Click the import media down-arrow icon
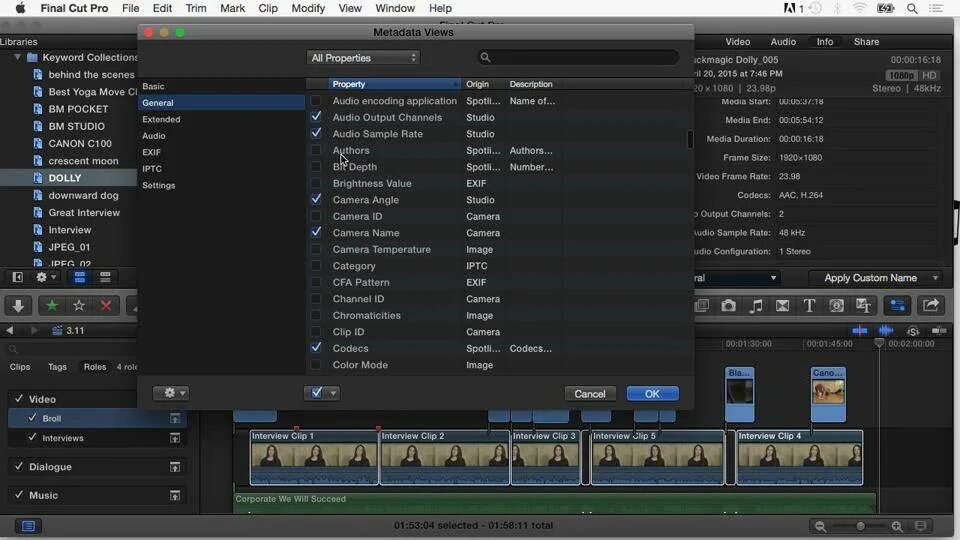Screen dimensions: 960x540 [x=18, y=306]
